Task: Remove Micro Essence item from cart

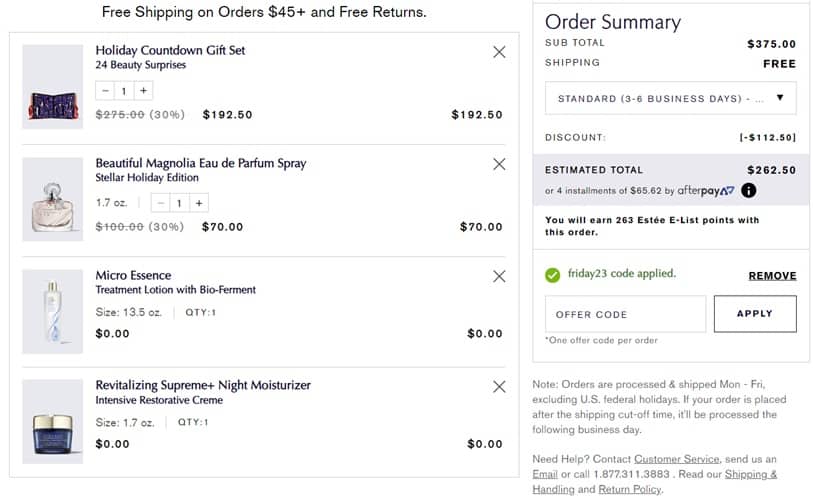Action: pyautogui.click(x=499, y=276)
